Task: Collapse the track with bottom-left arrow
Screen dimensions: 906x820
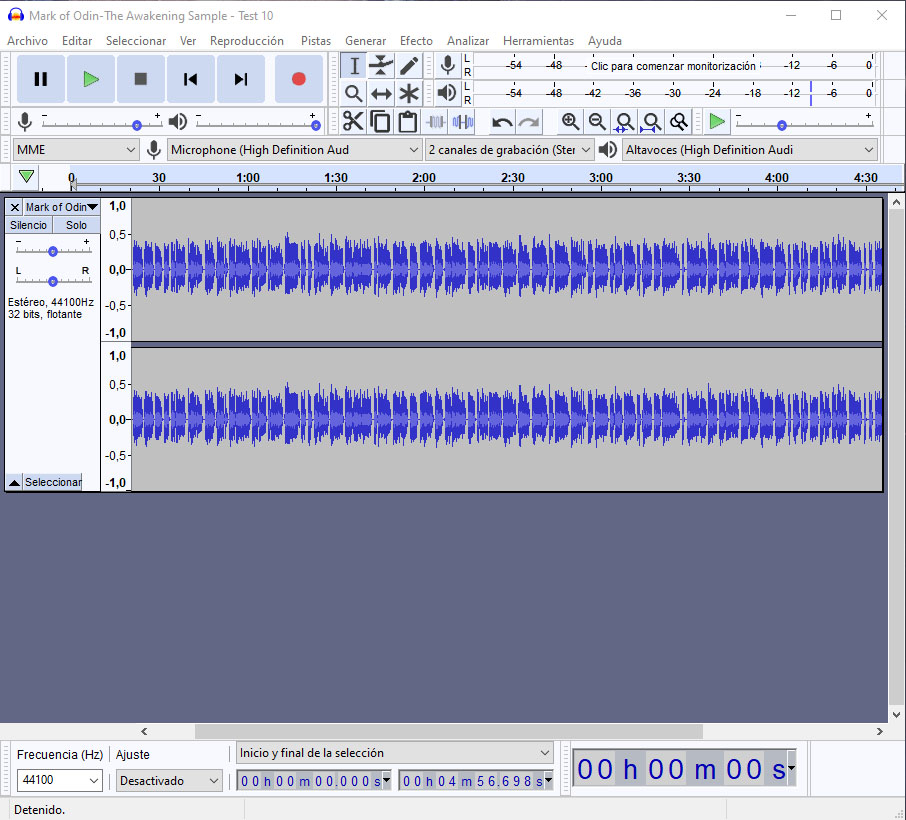Action: [x=14, y=483]
